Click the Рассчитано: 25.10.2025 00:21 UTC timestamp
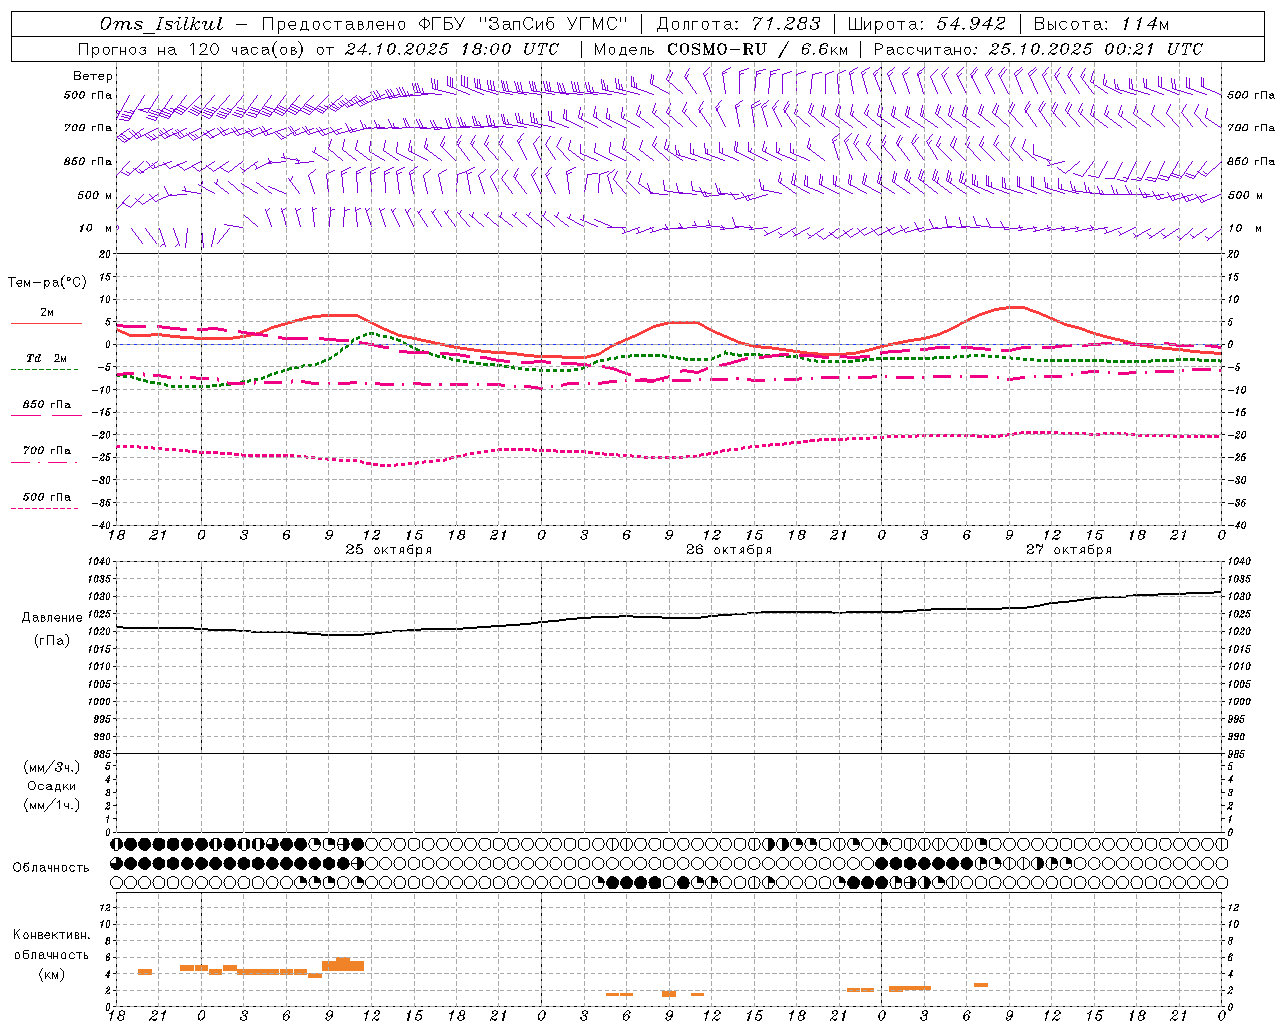Screen dimensions: 1280x1024 tap(1038, 49)
